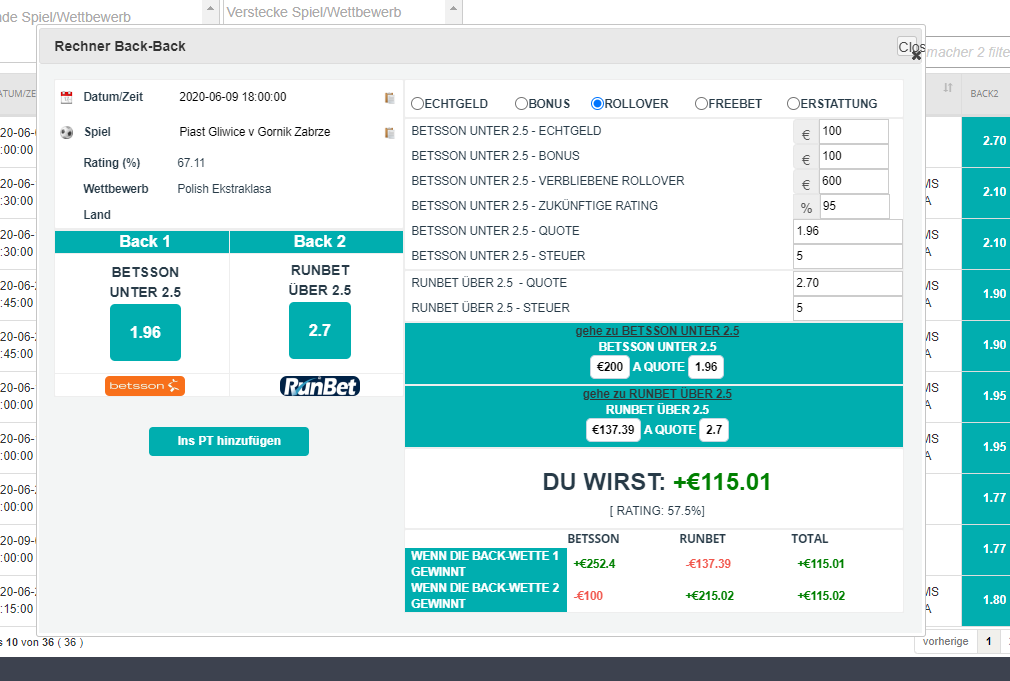
Task: Click the Betsson Unter 2.5 Quote field
Action: coord(848,231)
